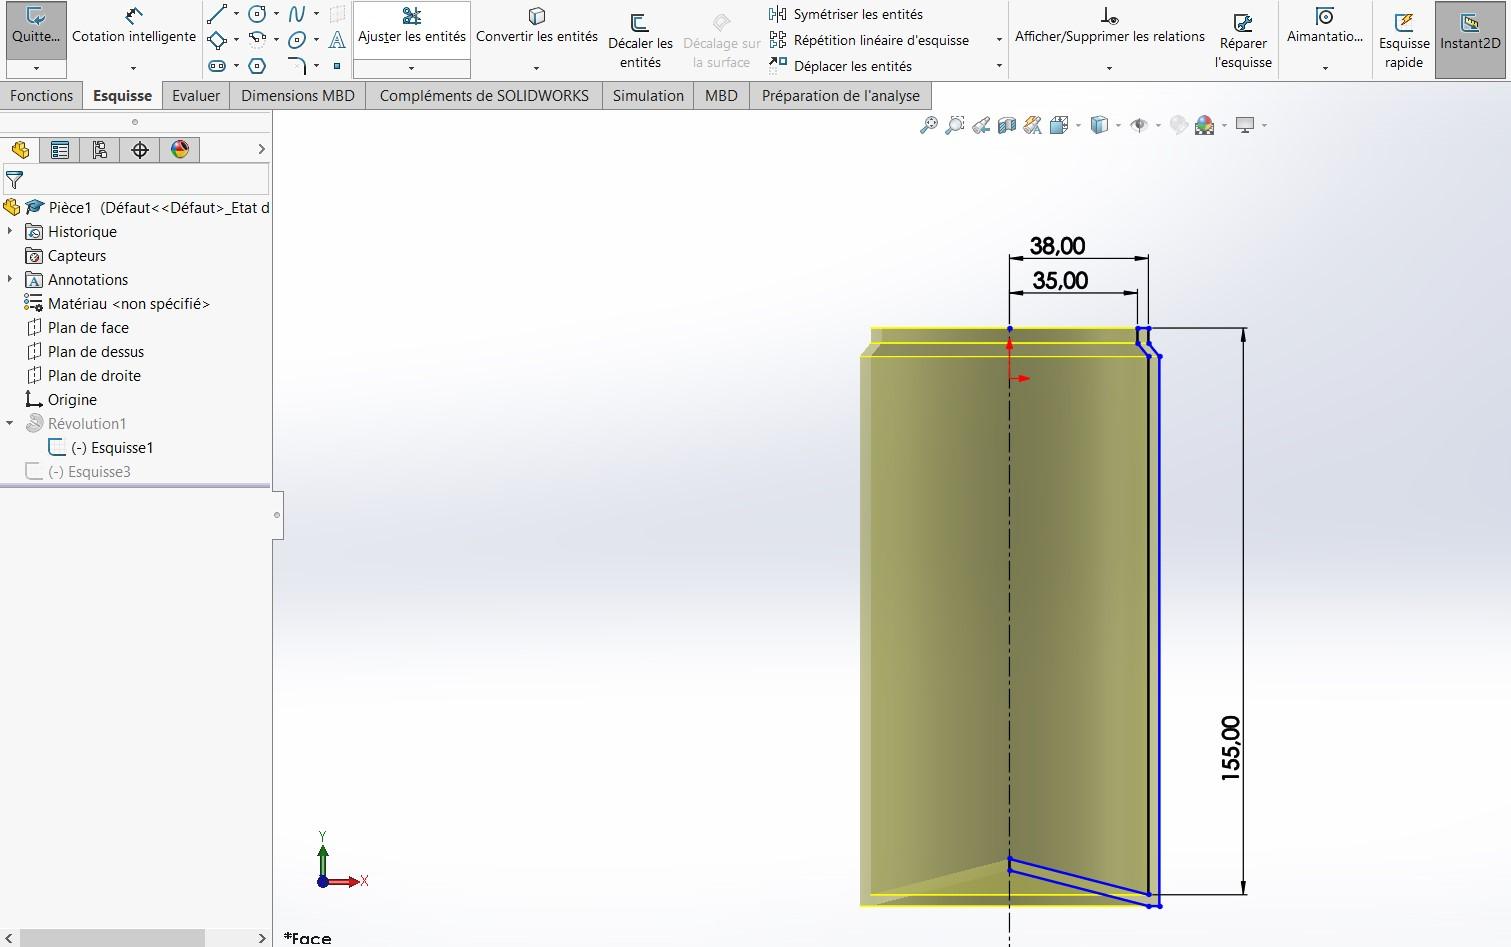Select the Spline sketch tool
Screen dimensions: 1511x947
pyautogui.click(x=297, y=14)
